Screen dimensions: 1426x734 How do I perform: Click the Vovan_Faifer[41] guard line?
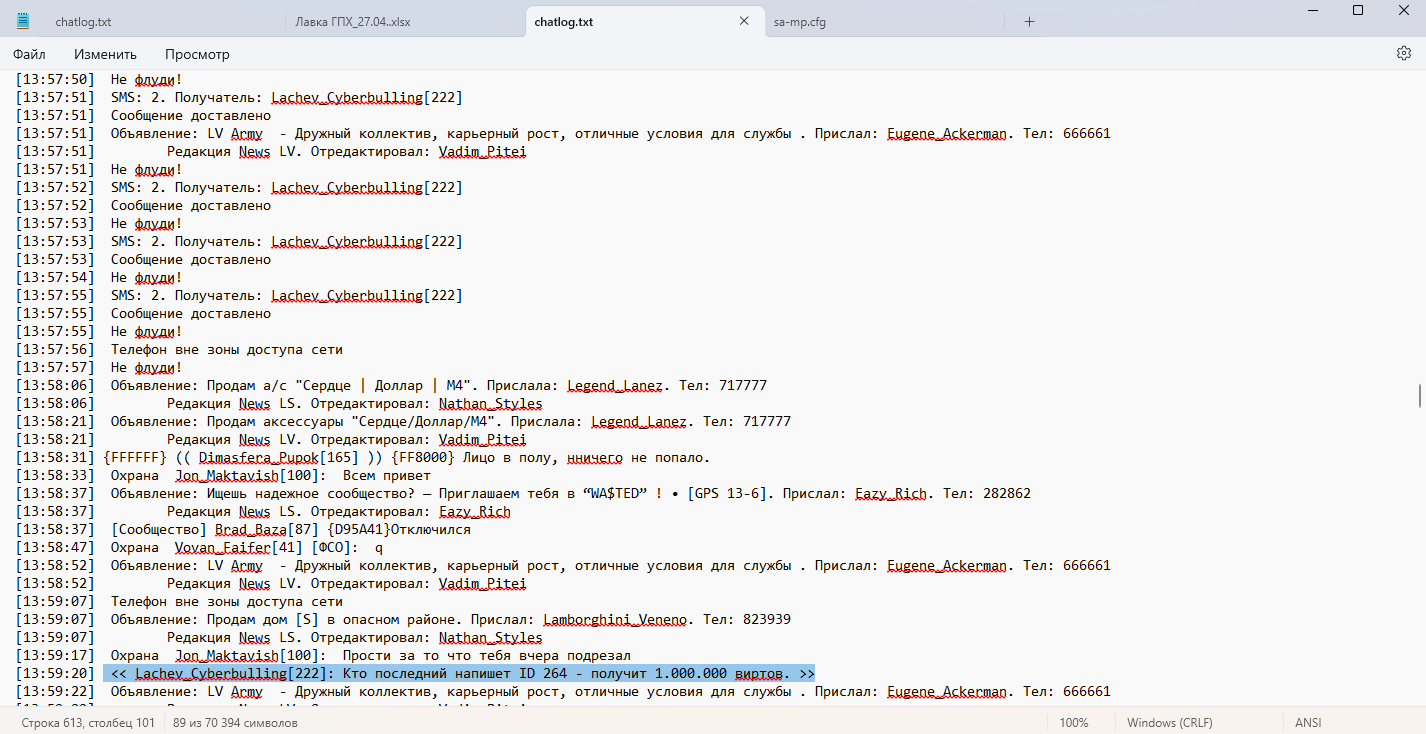pyautogui.click(x=199, y=548)
